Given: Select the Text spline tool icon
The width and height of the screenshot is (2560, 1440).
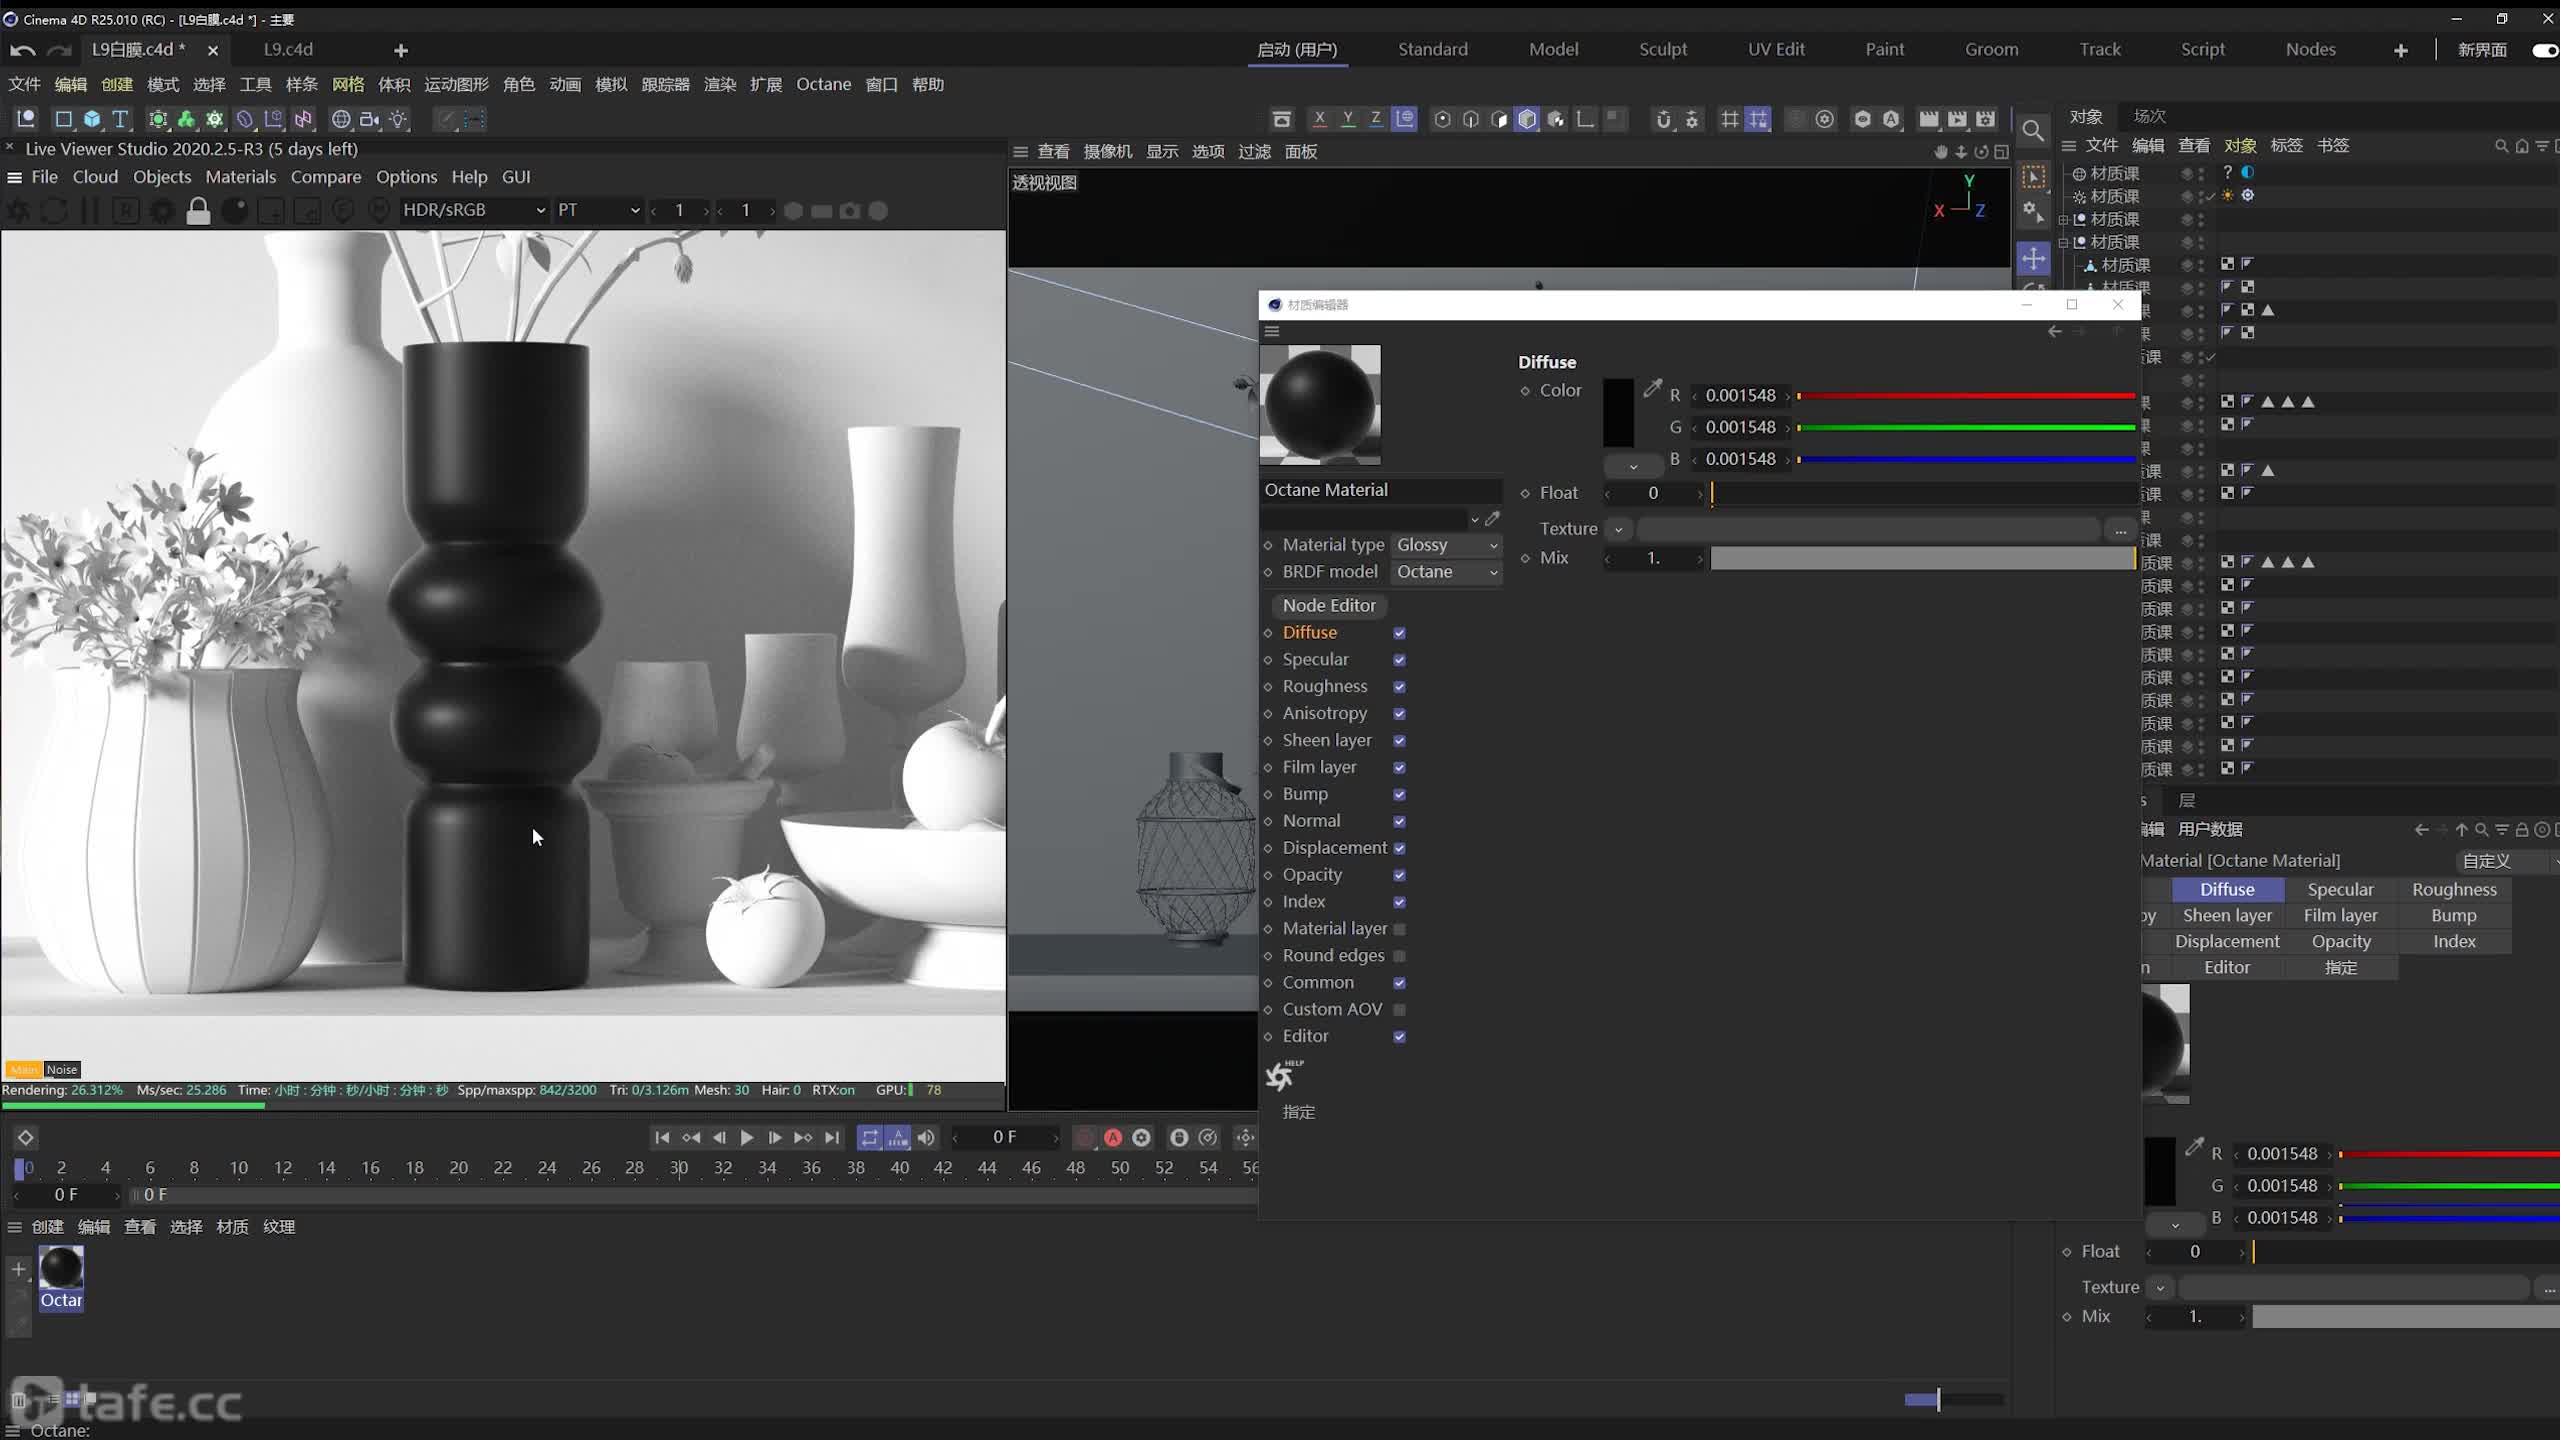Looking at the screenshot, I should pyautogui.click(x=120, y=119).
